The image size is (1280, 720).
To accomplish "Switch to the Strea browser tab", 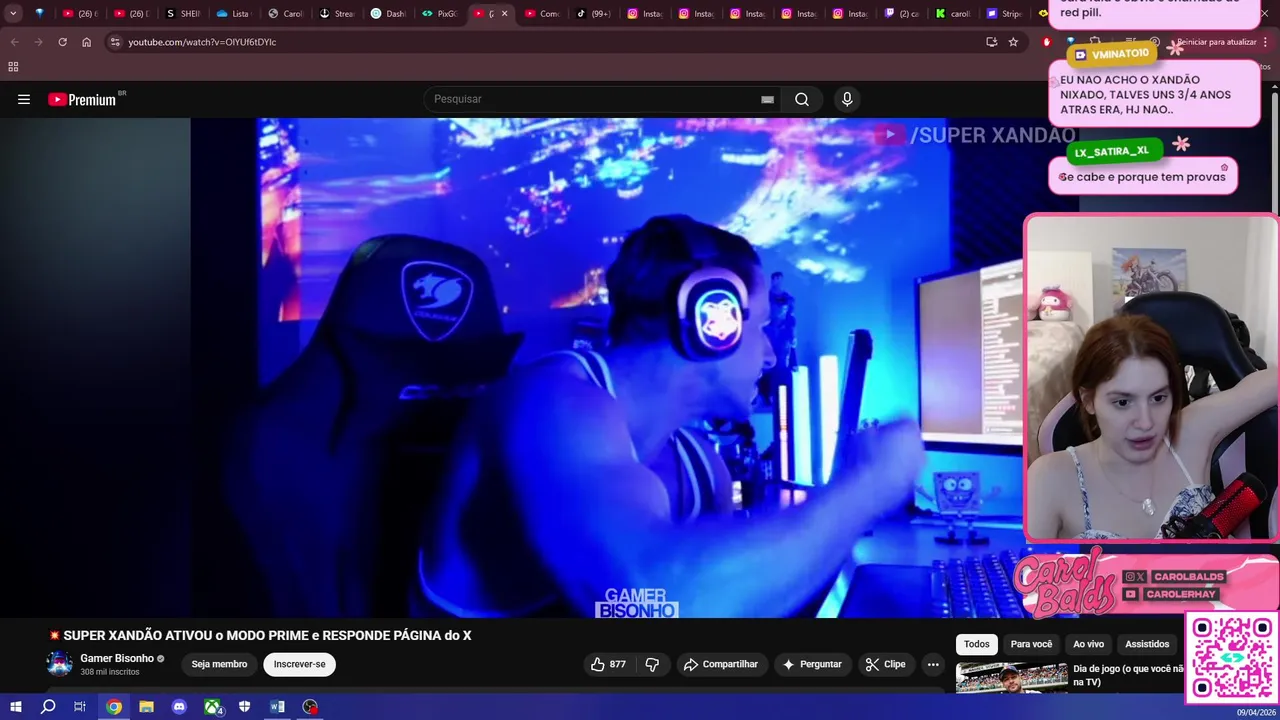I will coord(337,14).
